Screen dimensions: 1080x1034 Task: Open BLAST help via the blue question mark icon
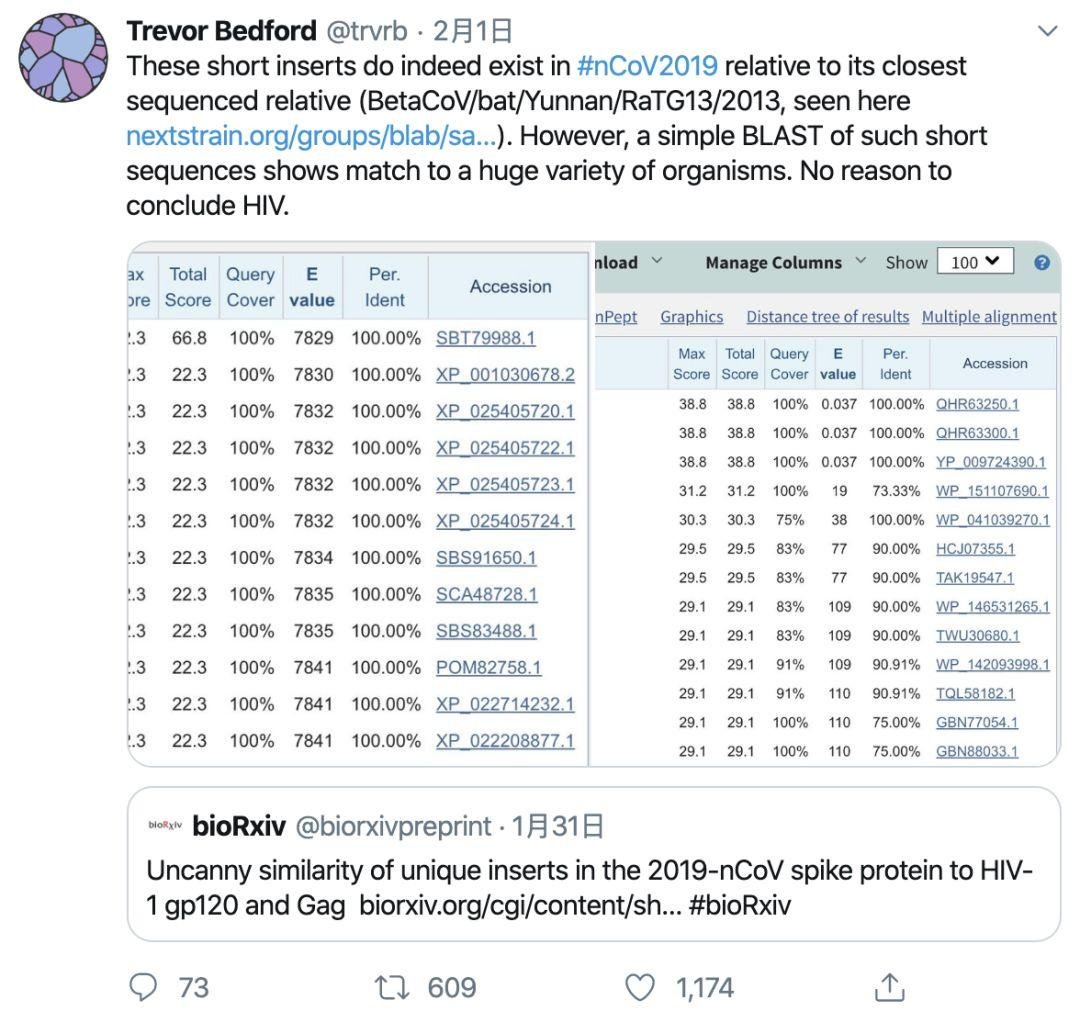[x=1040, y=262]
